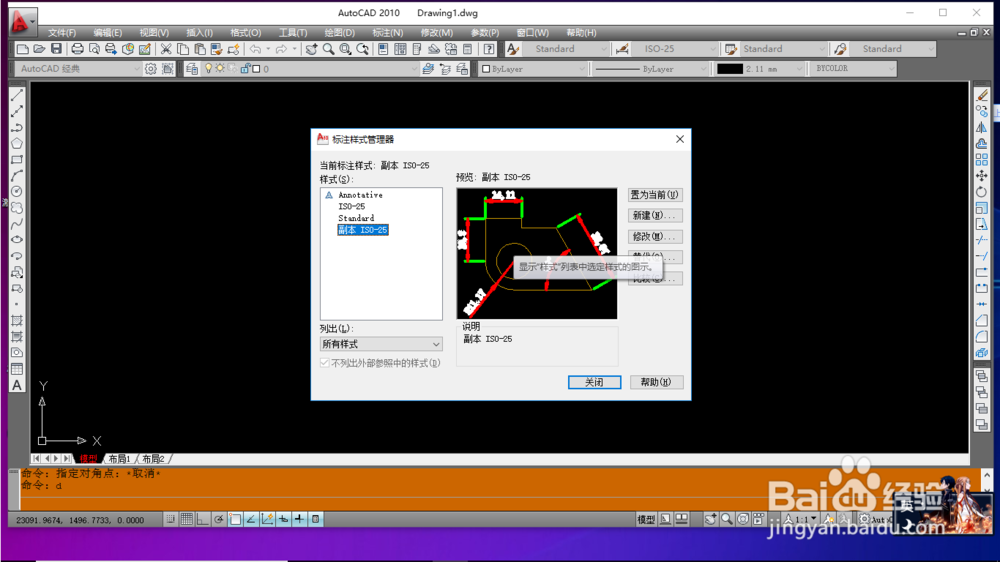Click the Undo arrow icon
The width and height of the screenshot is (1000, 562).
click(256, 49)
